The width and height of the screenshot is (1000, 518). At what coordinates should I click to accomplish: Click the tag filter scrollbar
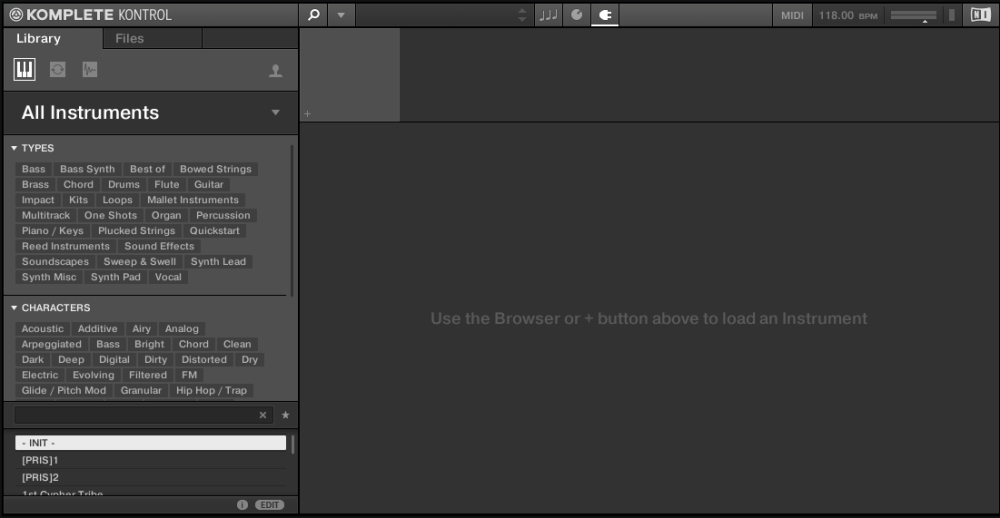click(x=292, y=220)
